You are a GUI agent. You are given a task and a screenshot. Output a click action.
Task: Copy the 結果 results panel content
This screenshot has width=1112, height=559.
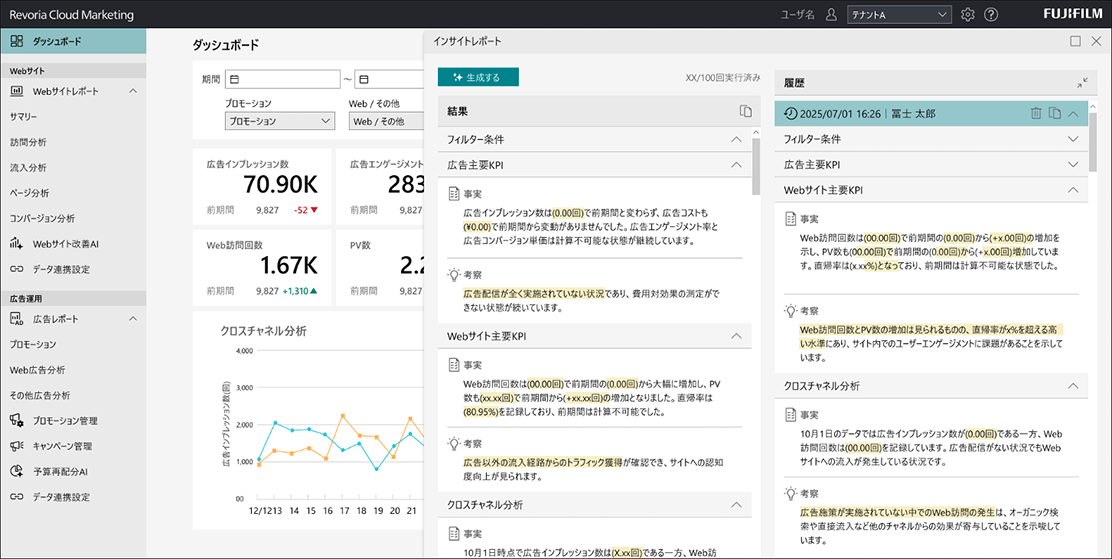tap(744, 112)
